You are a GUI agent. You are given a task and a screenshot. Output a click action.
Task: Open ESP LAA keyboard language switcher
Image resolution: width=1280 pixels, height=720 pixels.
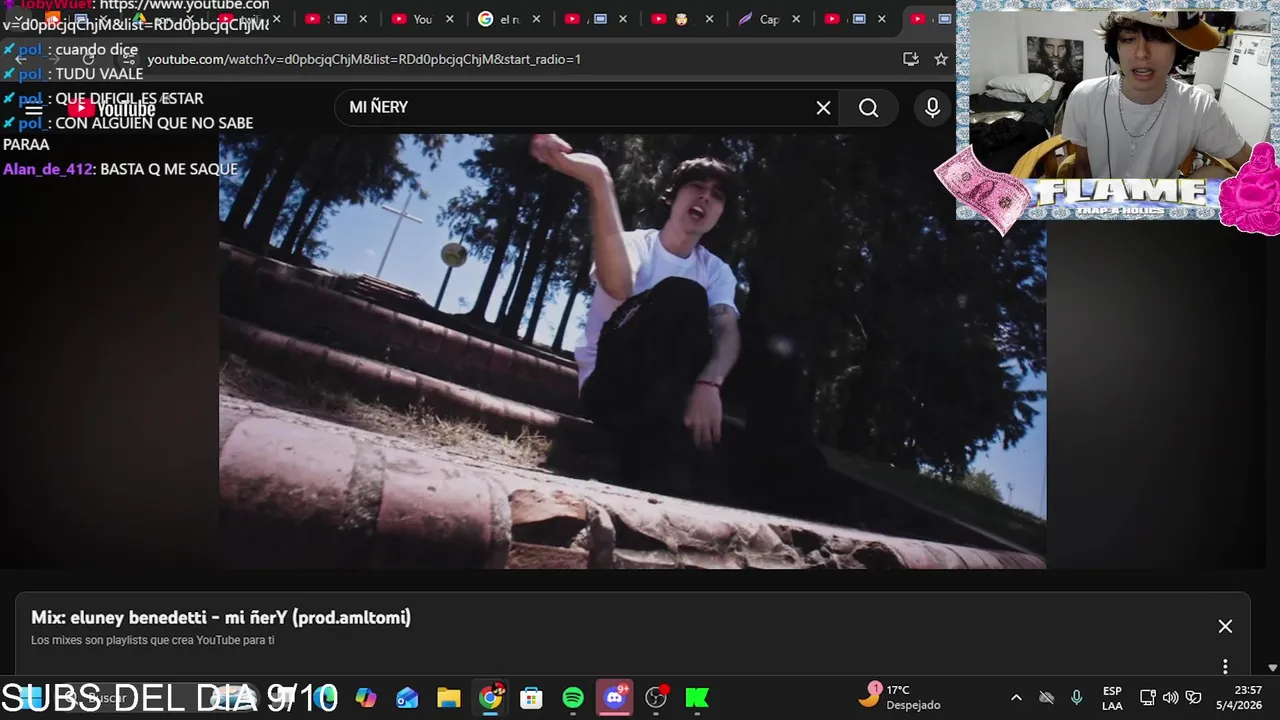pyautogui.click(x=1112, y=698)
